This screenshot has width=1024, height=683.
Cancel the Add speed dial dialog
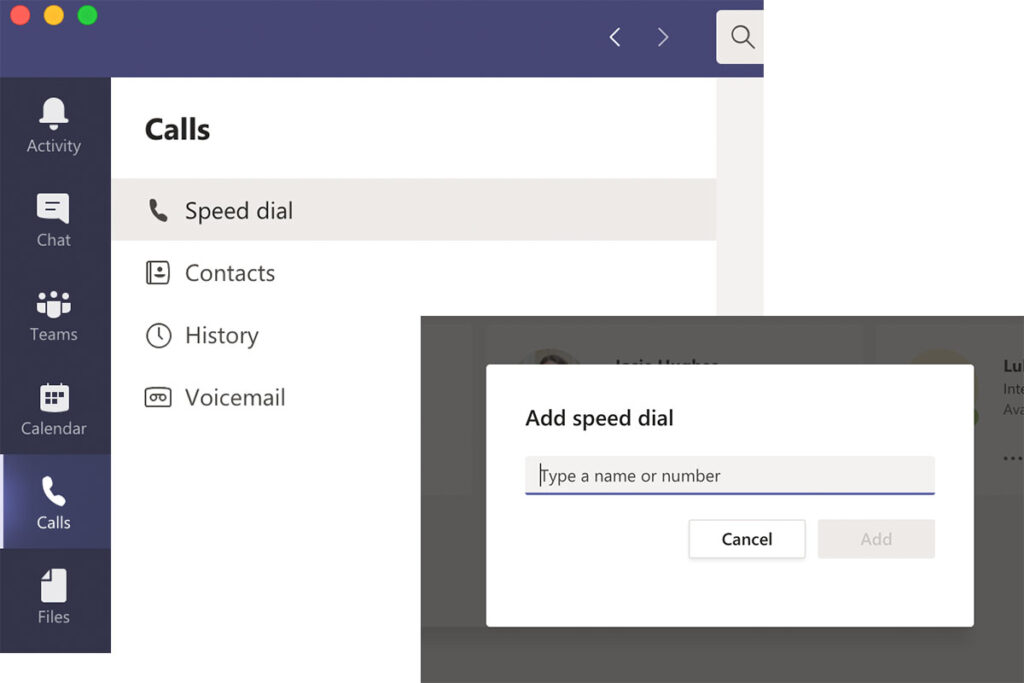point(746,539)
